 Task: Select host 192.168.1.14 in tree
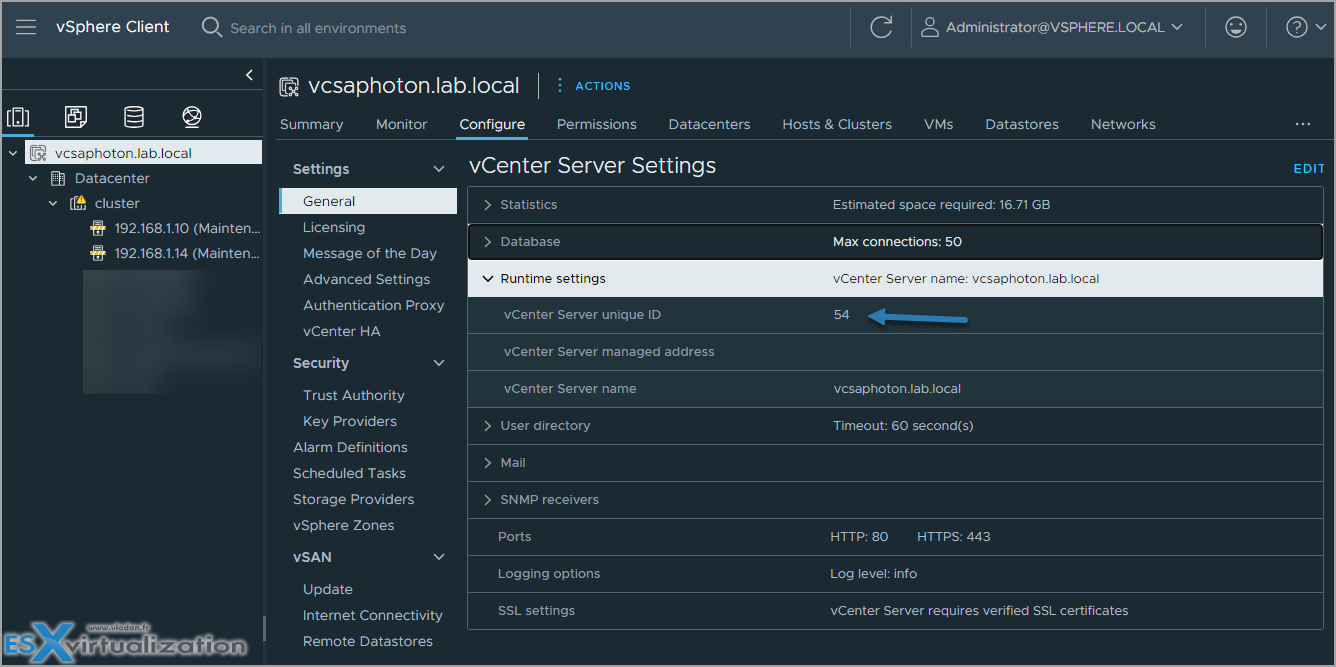pyautogui.click(x=187, y=253)
